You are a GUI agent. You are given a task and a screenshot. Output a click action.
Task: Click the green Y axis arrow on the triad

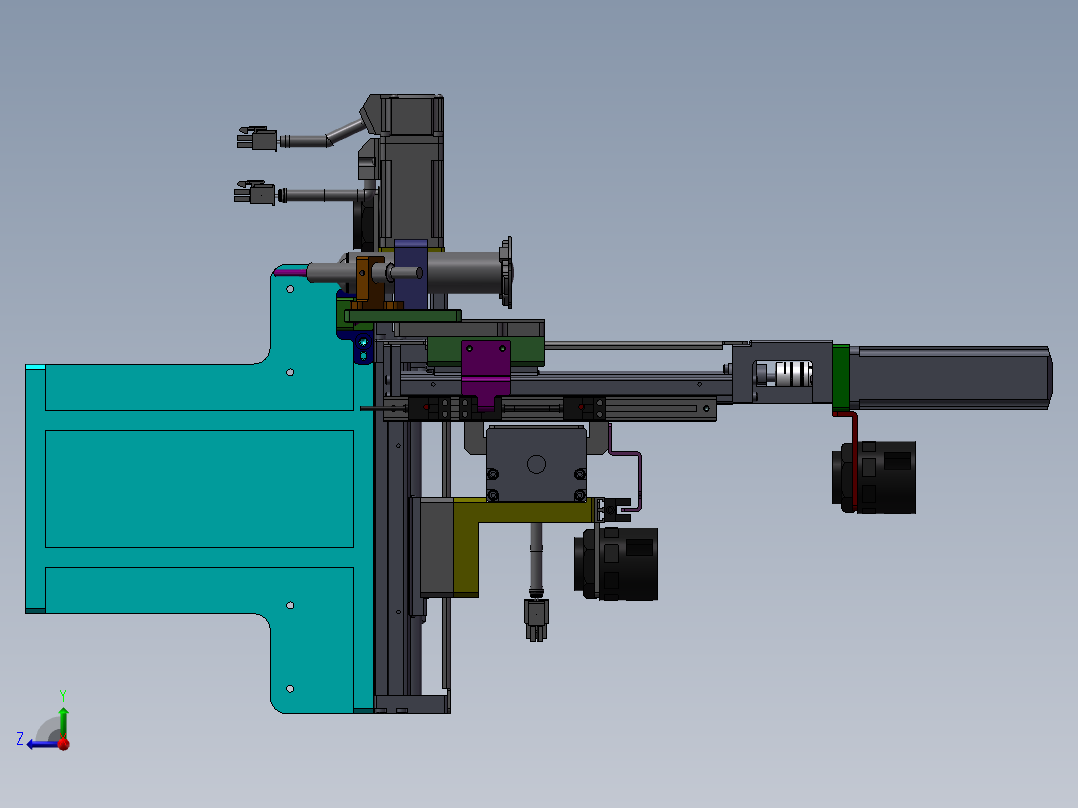[63, 722]
